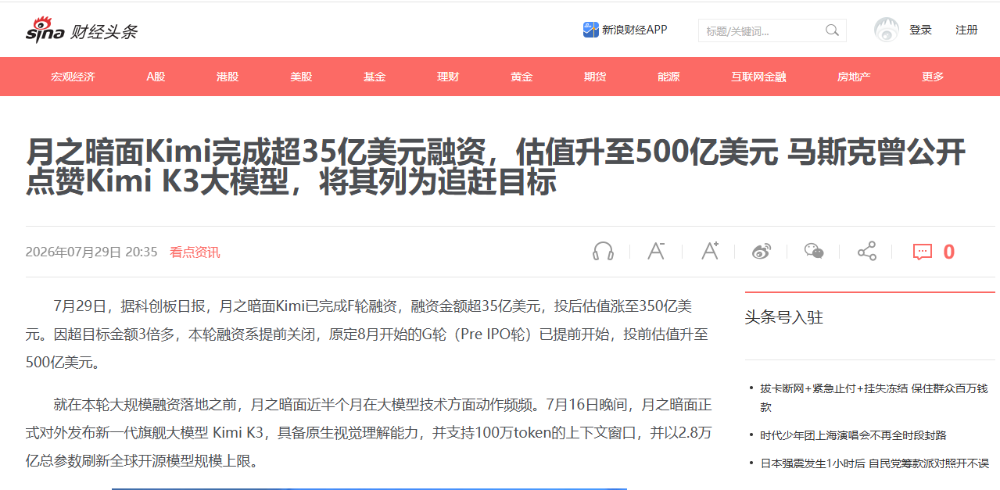Click the 头条号入驻 heading
The width and height of the screenshot is (1000, 490).
pyautogui.click(x=784, y=317)
